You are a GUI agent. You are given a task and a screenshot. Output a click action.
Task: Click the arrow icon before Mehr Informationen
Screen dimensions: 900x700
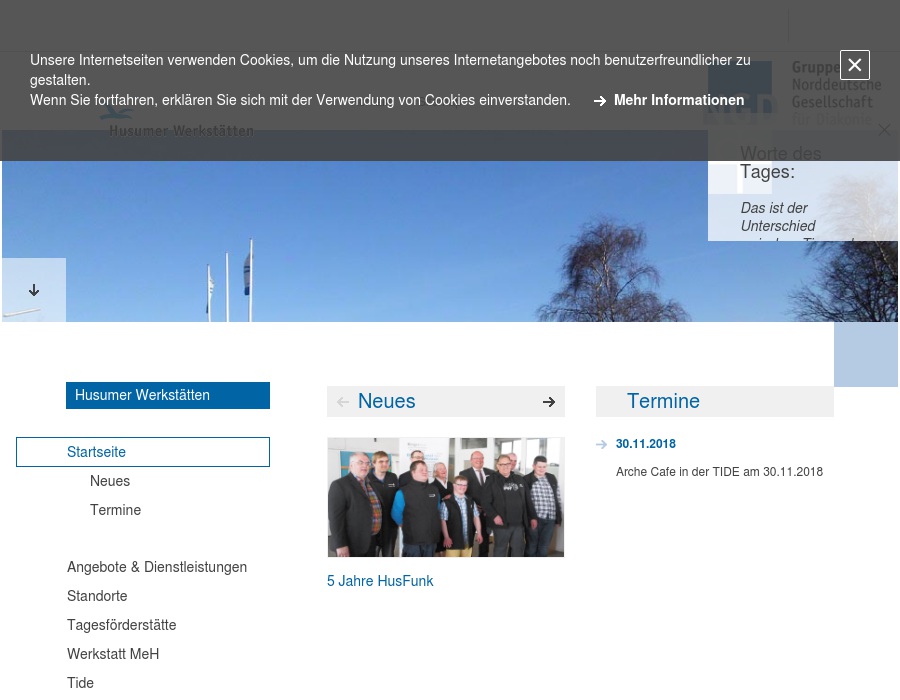pos(600,100)
